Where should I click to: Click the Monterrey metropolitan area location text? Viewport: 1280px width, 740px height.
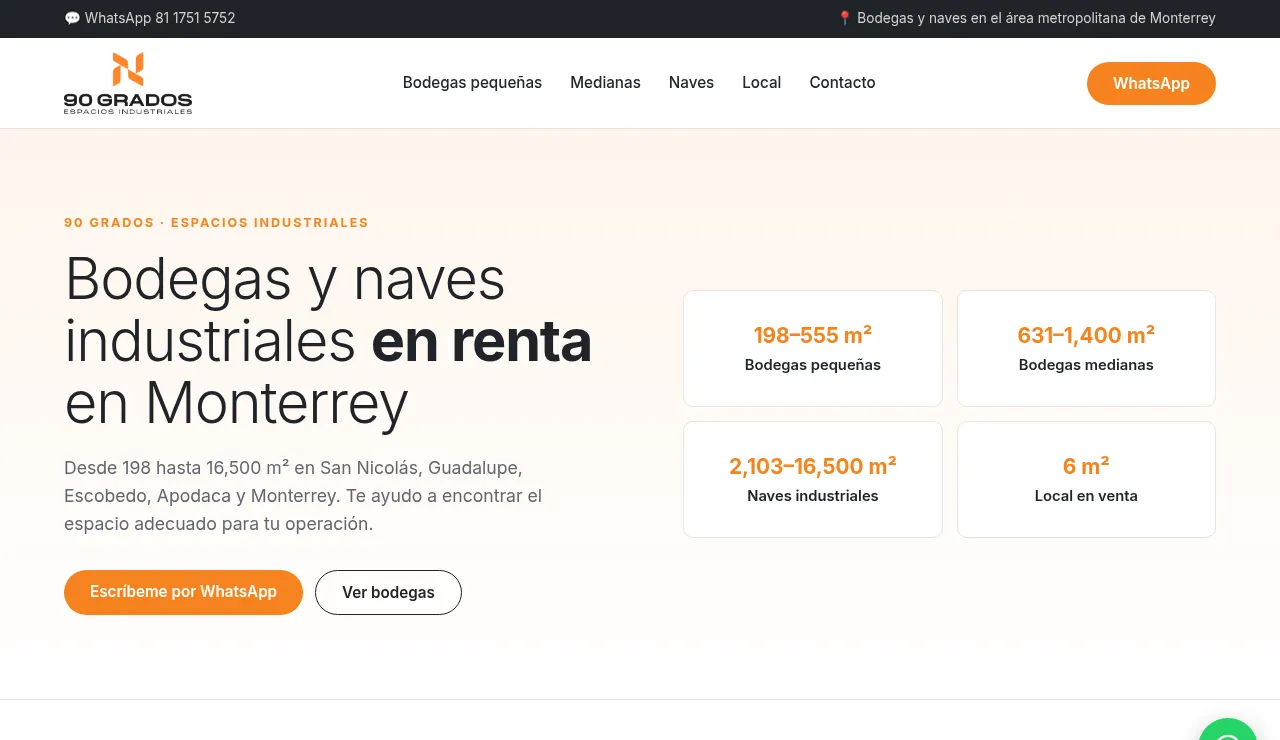tap(1026, 18)
